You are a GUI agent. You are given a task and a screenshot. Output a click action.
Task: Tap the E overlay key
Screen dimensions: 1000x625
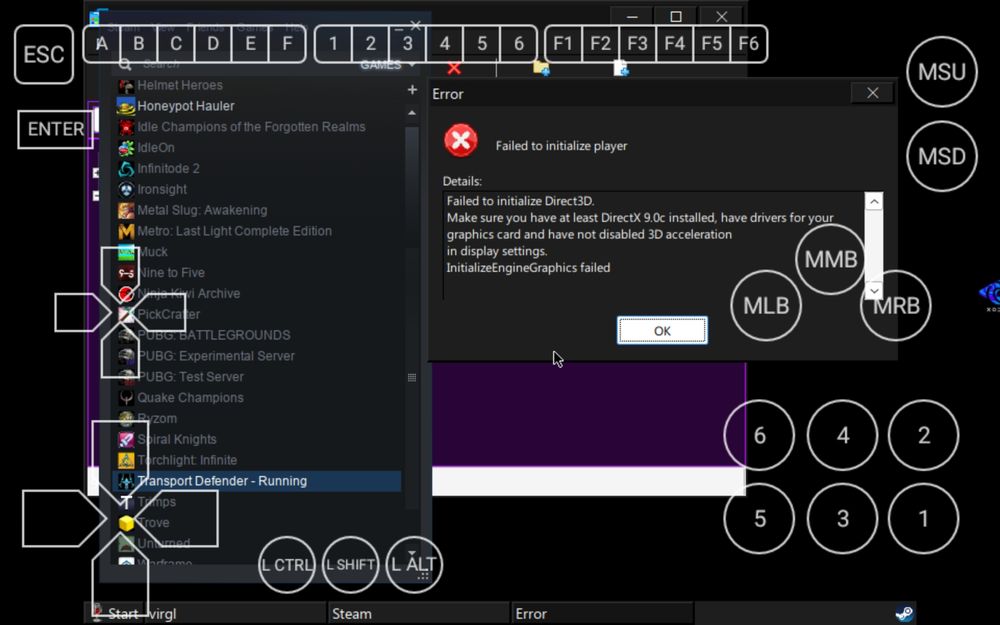(x=250, y=43)
